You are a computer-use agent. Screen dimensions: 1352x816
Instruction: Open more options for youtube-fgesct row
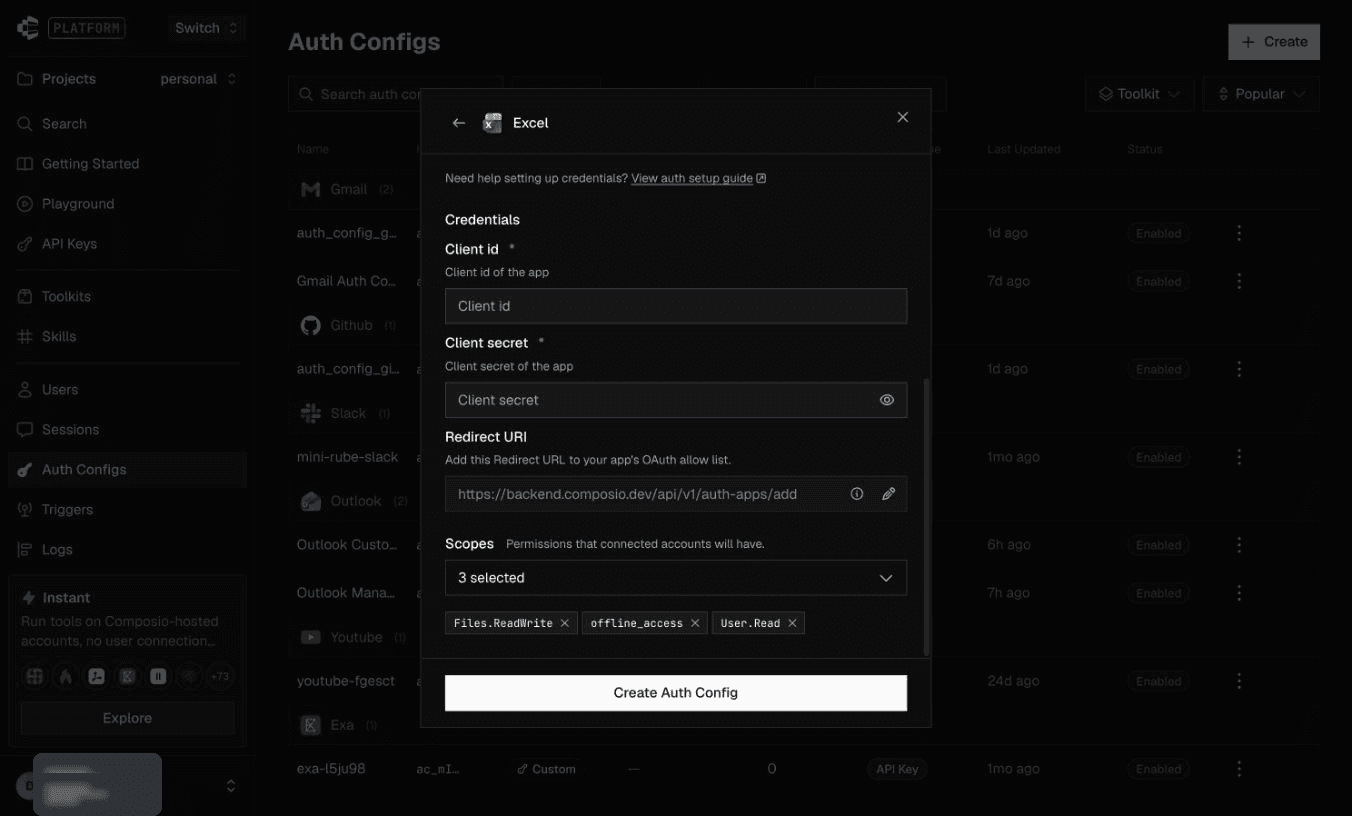pyautogui.click(x=1239, y=681)
